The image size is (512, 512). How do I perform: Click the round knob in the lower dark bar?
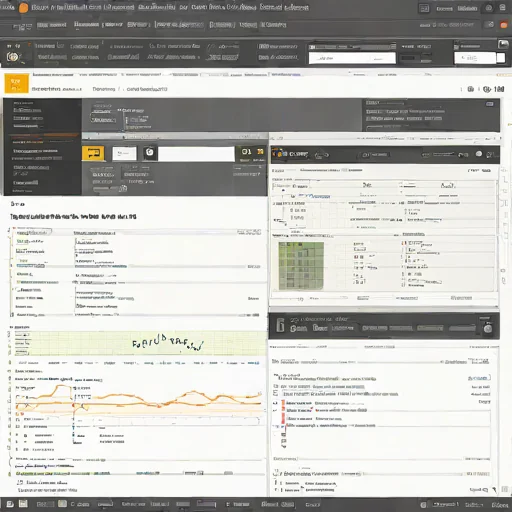pyautogui.click(x=488, y=329)
